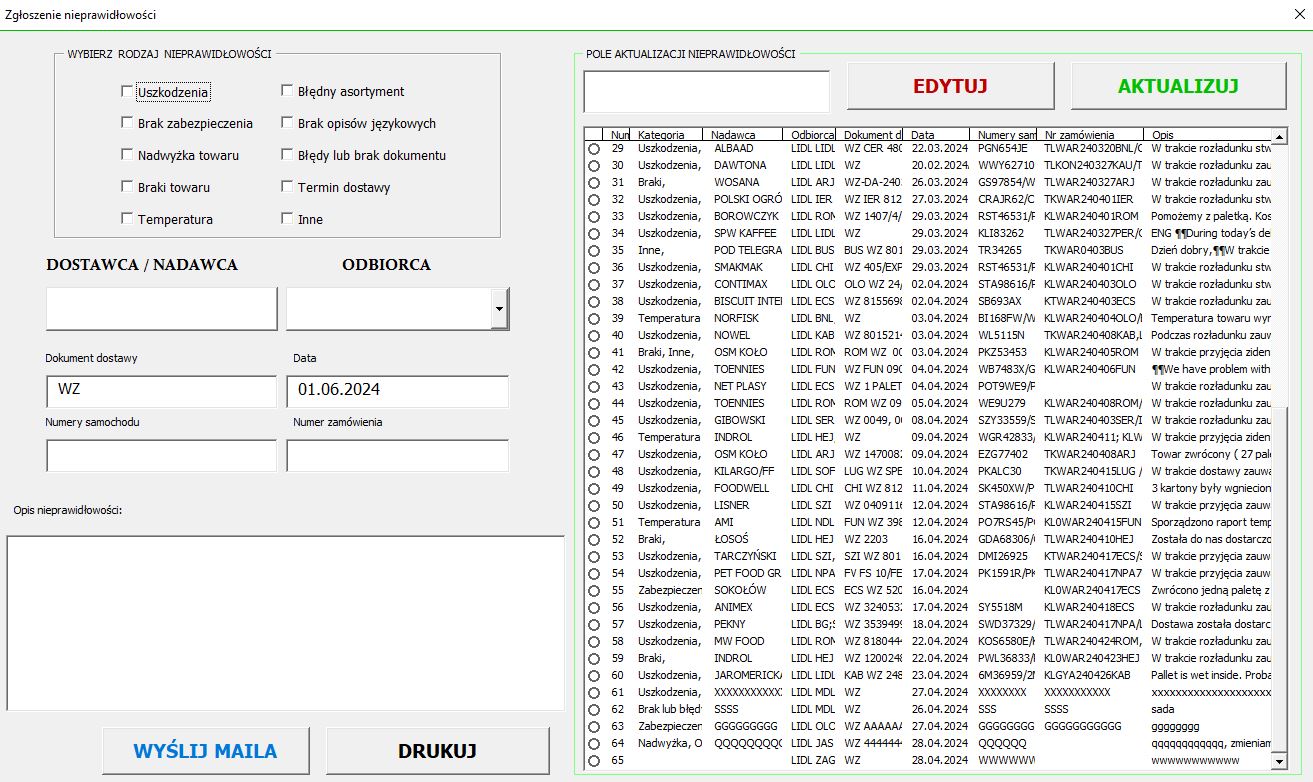Select radio button for row 37 CONTIMAX
Screen dimensions: 1313x782
593,285
